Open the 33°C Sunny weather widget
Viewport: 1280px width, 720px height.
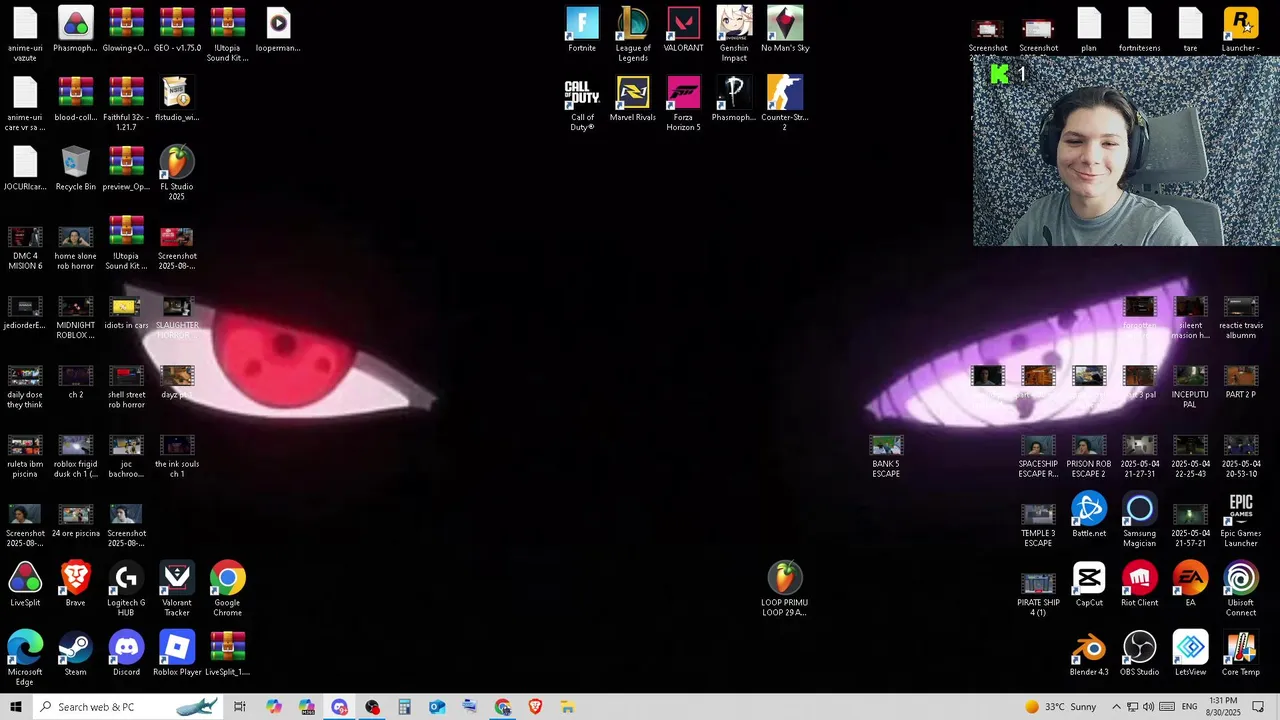[1061, 707]
